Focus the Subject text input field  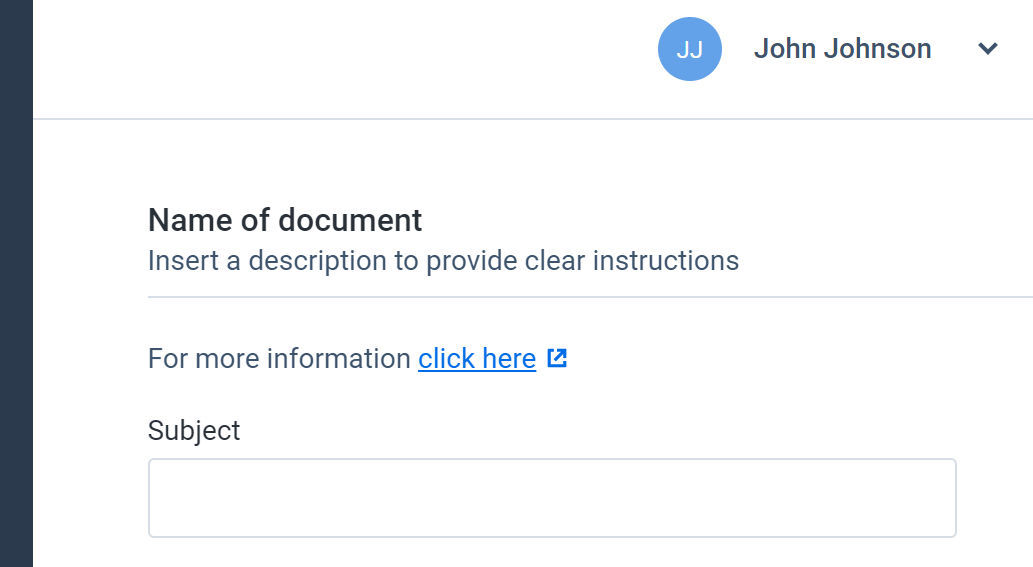tap(552, 498)
